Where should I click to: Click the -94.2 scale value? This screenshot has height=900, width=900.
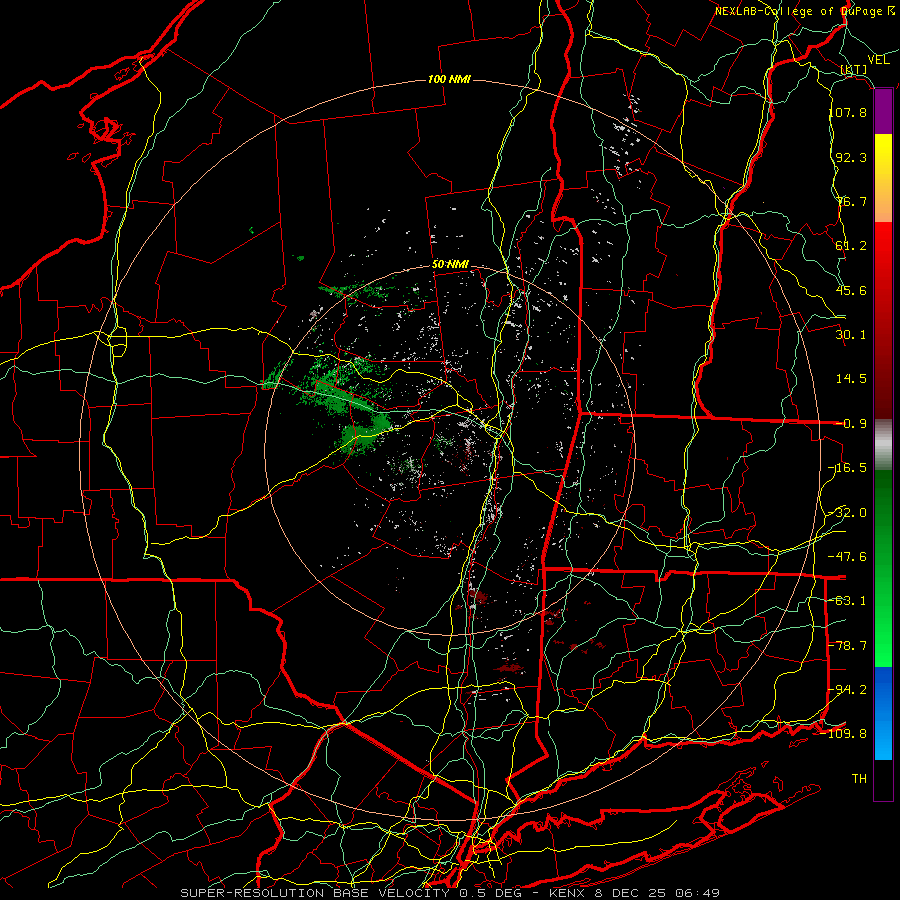[x=848, y=690]
